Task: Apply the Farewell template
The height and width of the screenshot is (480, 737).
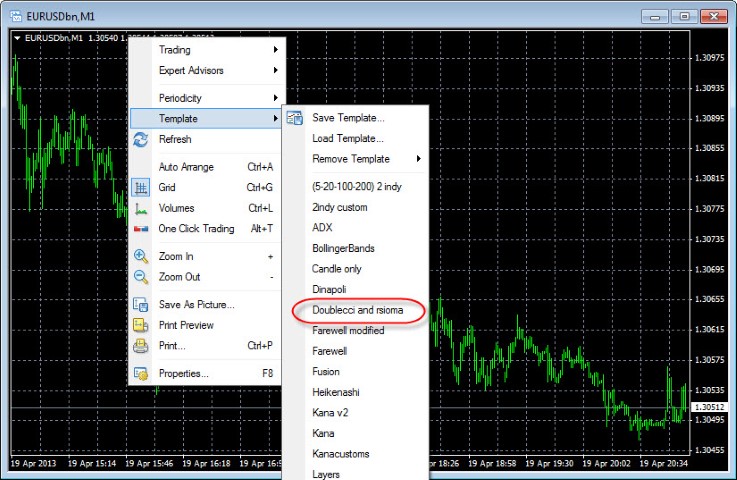Action: pyautogui.click(x=355, y=351)
